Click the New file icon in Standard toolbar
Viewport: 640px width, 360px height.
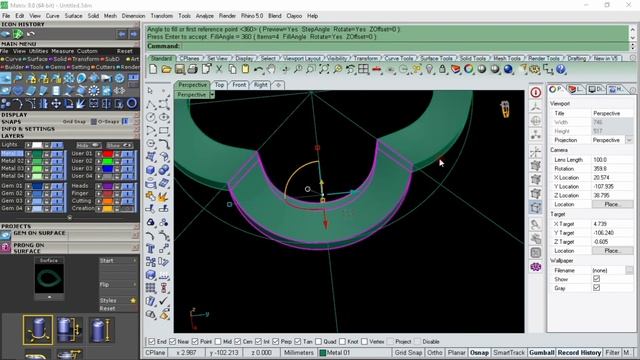coord(153,69)
